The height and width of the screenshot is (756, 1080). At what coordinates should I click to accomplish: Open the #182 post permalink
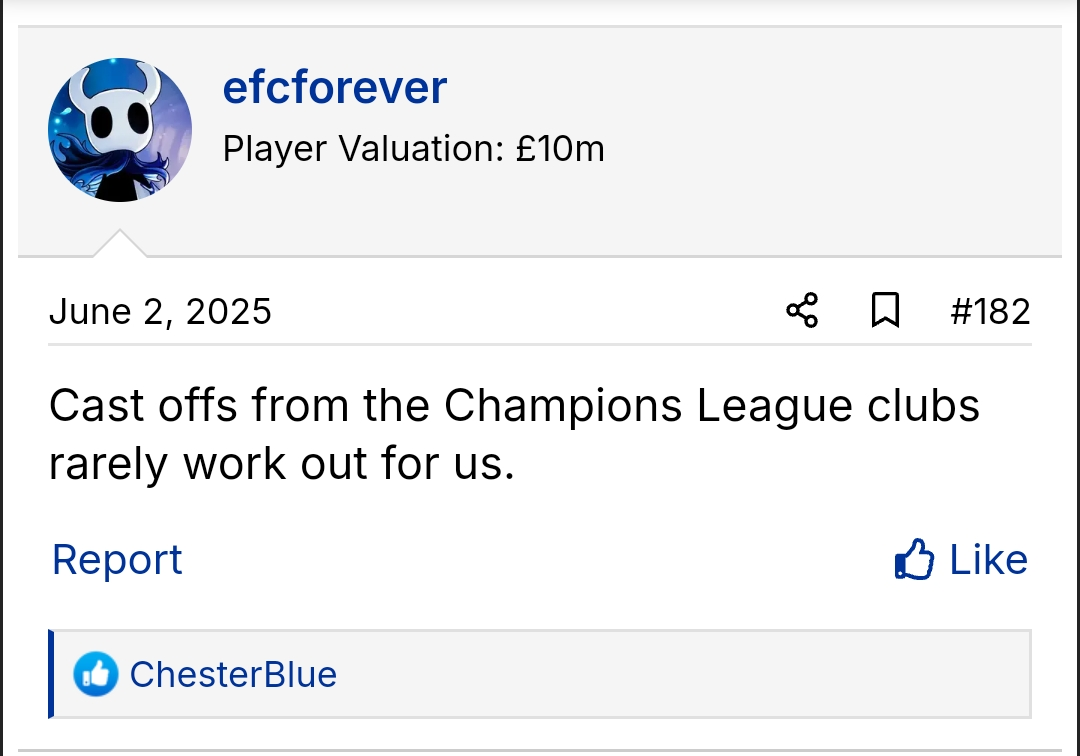(x=989, y=311)
